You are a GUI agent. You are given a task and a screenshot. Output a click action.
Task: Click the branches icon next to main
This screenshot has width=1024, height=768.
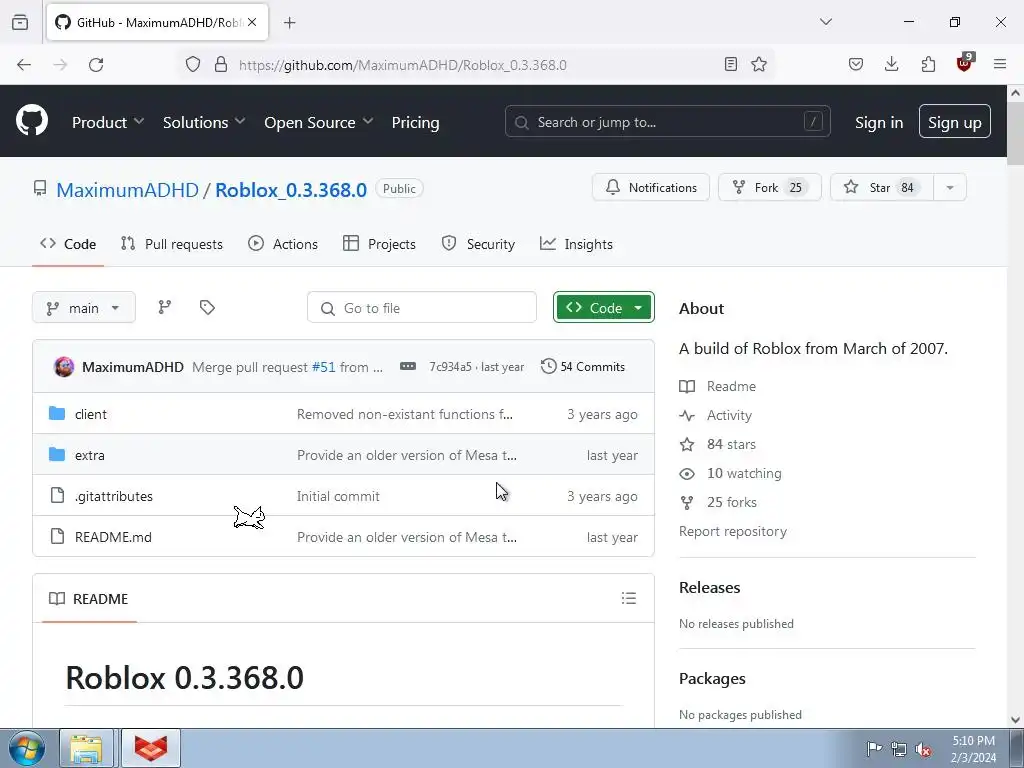tap(165, 307)
